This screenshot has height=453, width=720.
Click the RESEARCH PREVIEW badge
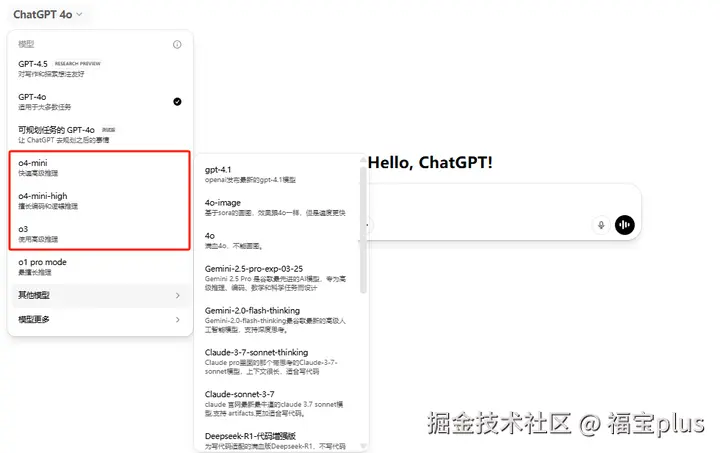78,64
